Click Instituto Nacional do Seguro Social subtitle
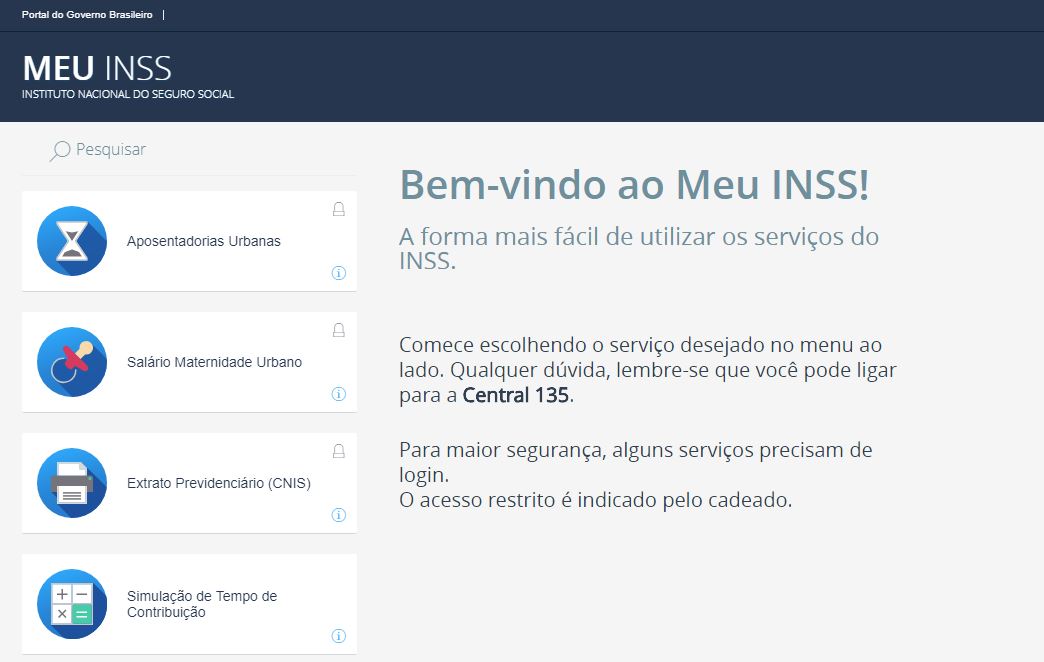1044x662 pixels. [128, 95]
